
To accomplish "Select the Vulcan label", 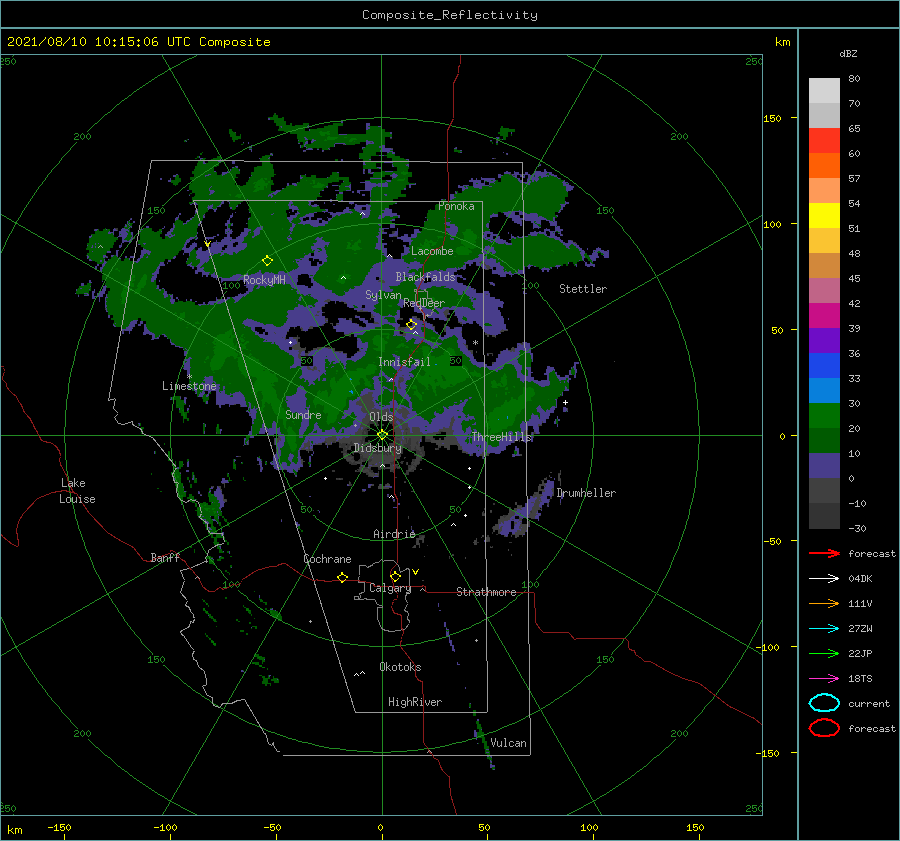I will point(508,743).
